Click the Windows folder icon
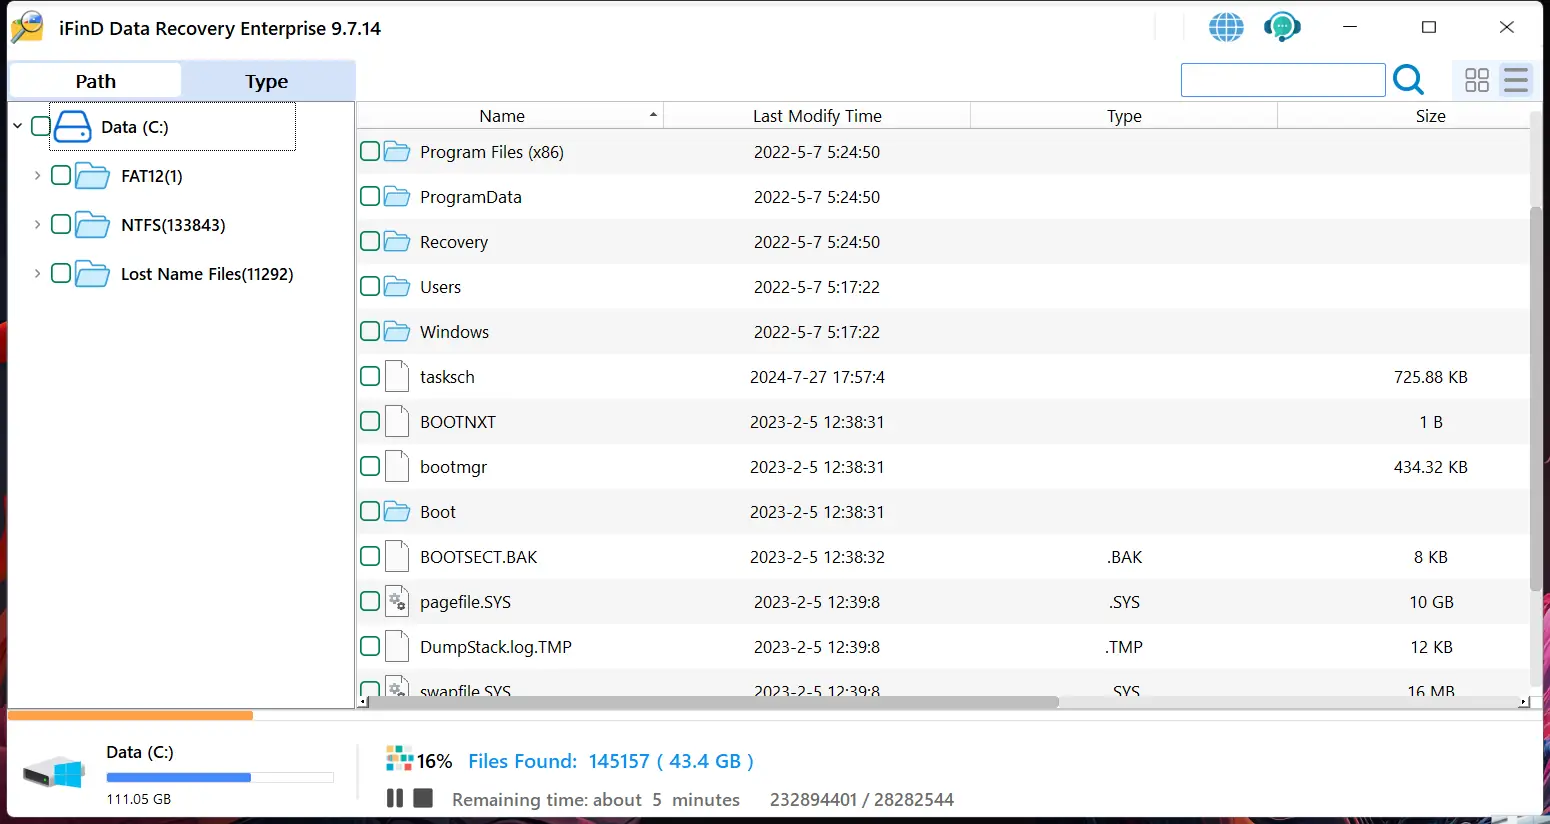The height and width of the screenshot is (824, 1550). tap(397, 332)
